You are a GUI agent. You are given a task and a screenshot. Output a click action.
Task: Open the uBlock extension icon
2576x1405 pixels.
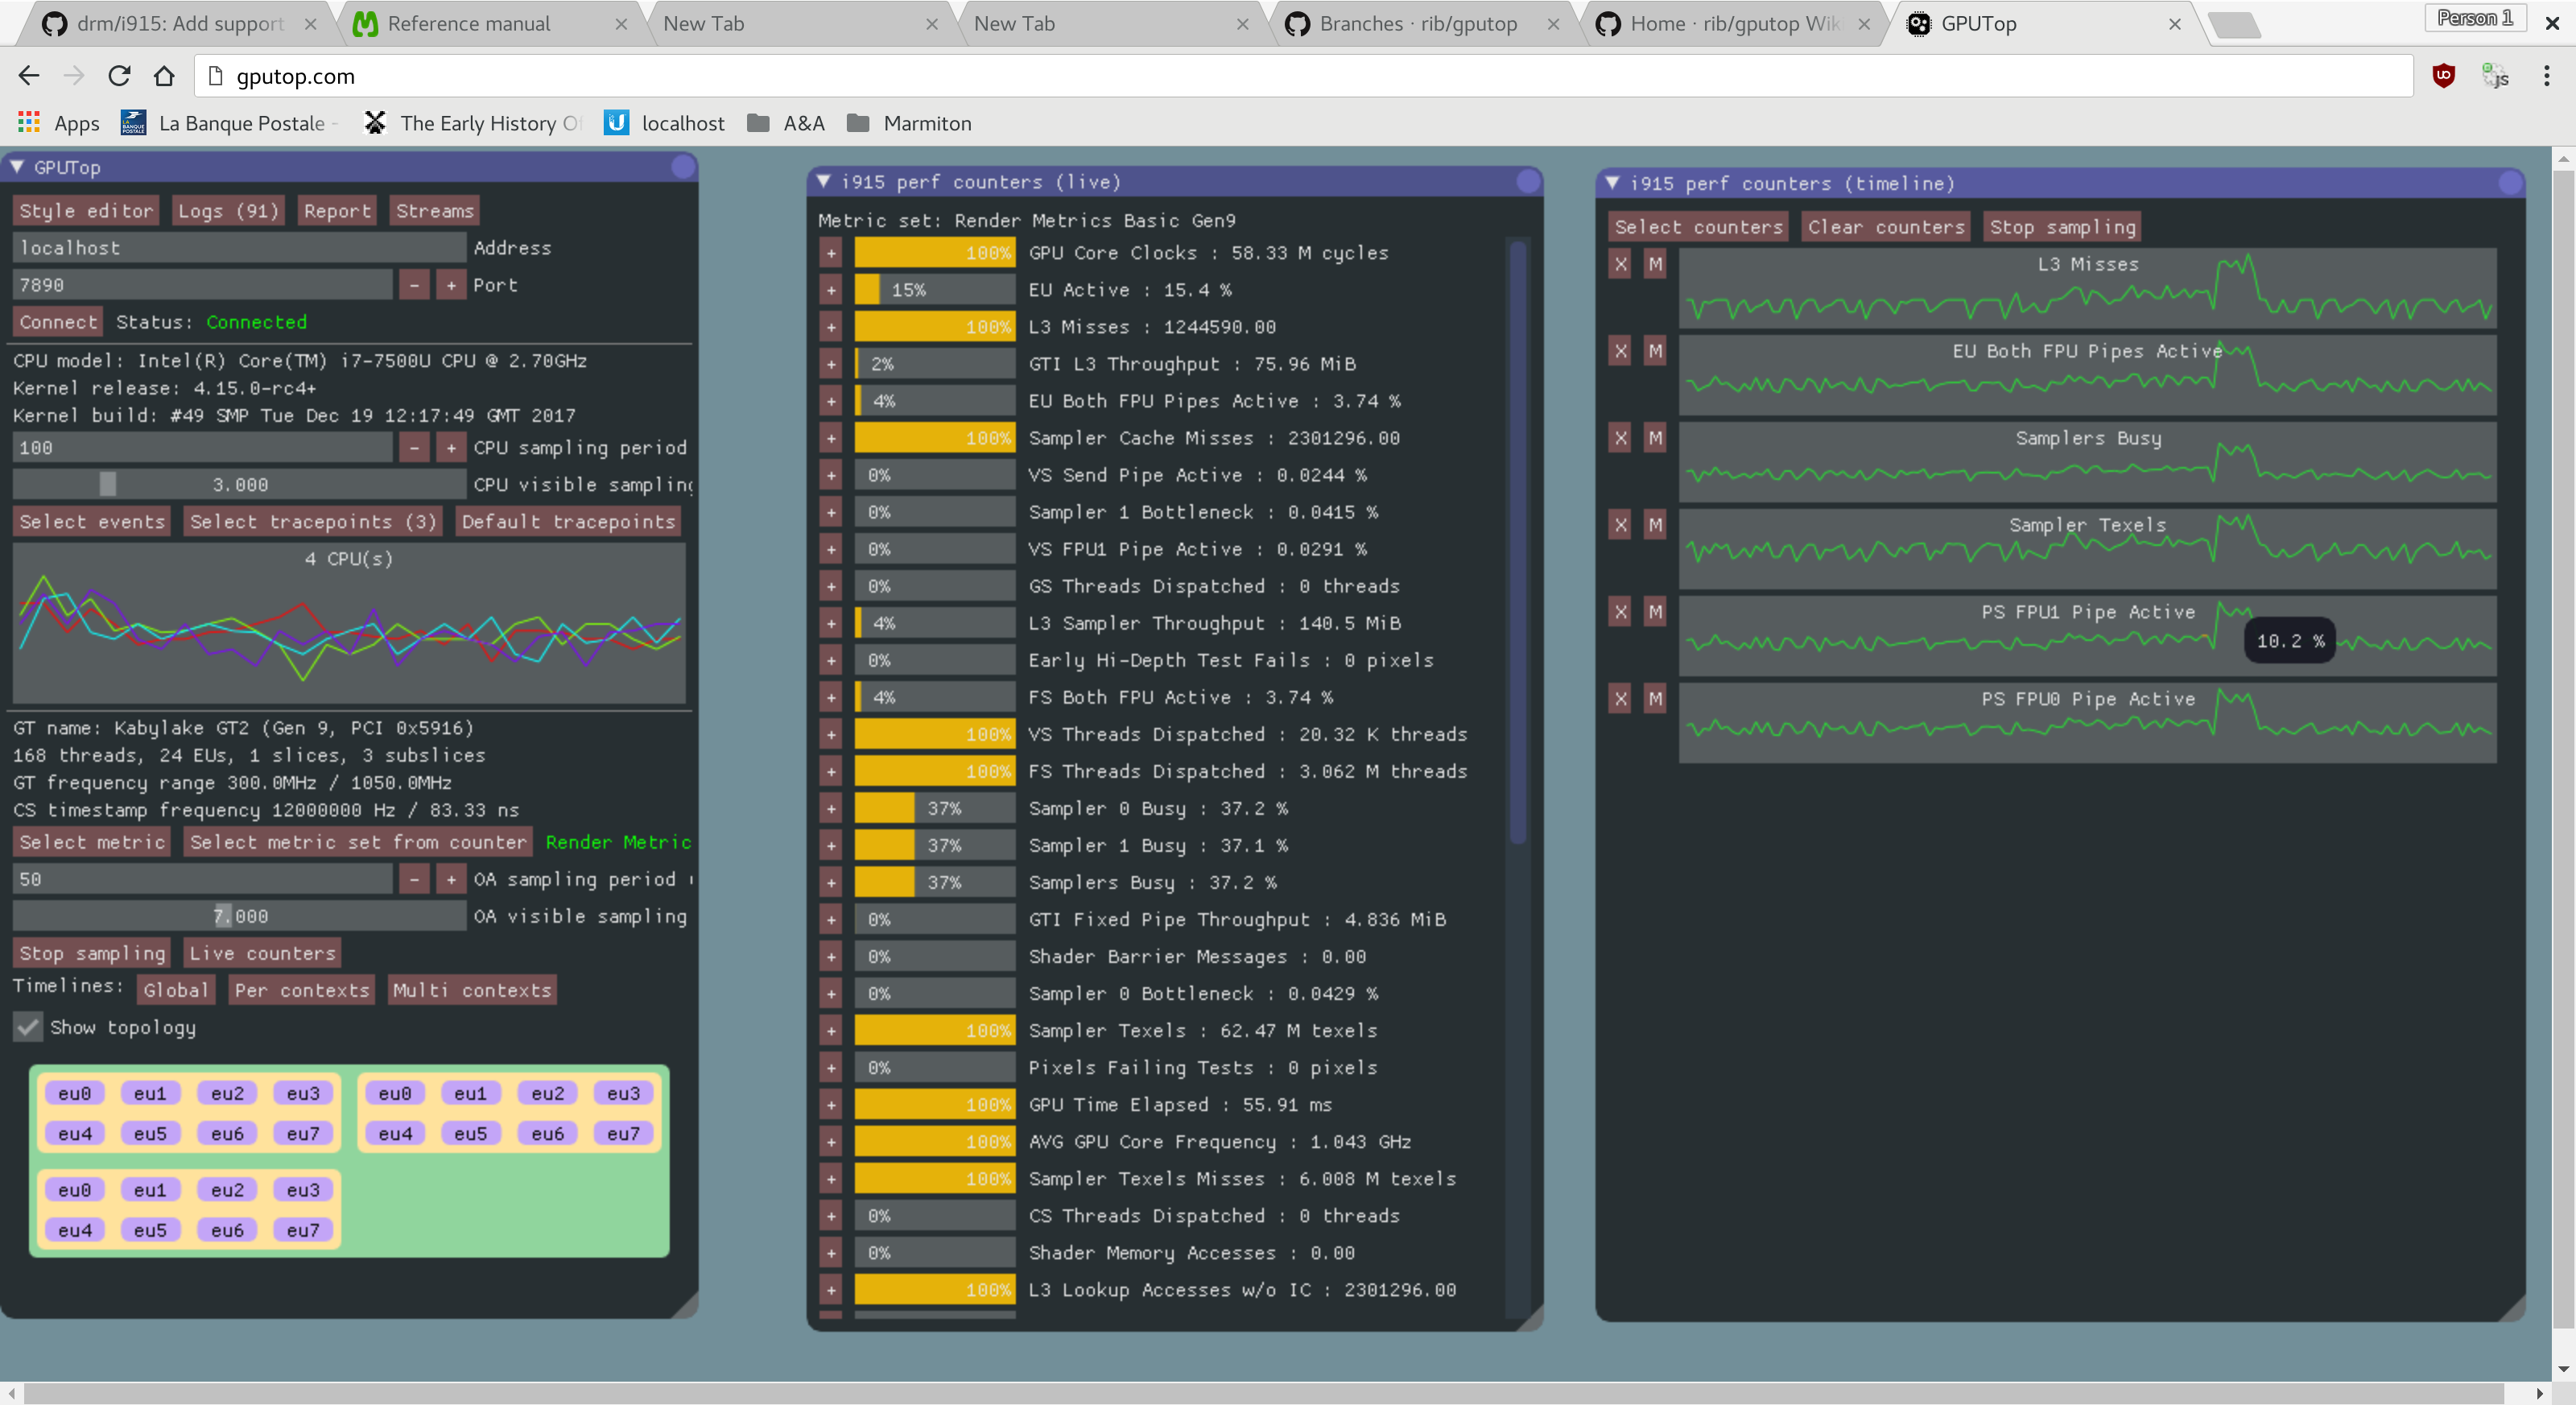2443,76
